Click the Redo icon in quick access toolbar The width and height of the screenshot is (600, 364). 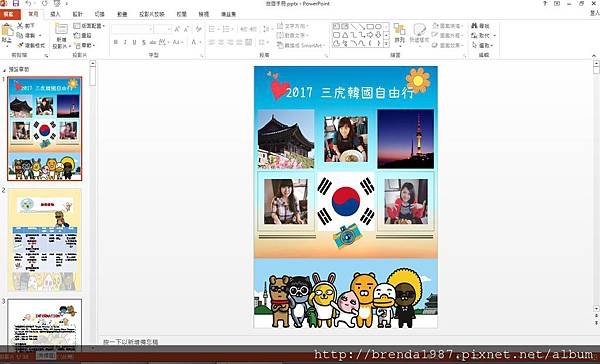point(45,3)
